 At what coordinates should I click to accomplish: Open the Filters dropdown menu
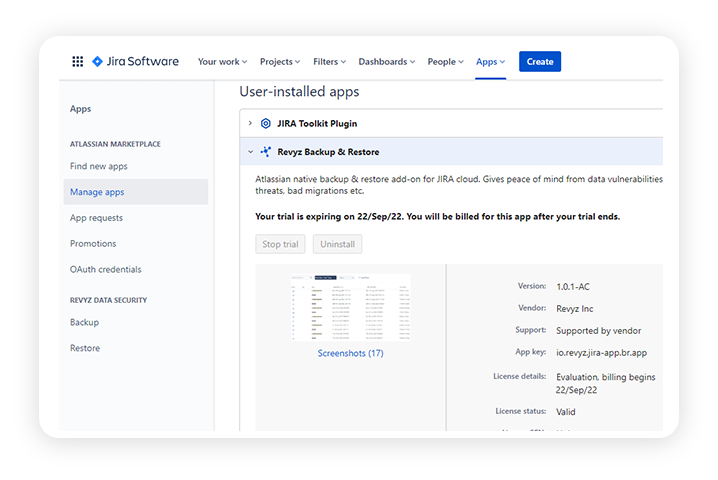click(x=329, y=62)
